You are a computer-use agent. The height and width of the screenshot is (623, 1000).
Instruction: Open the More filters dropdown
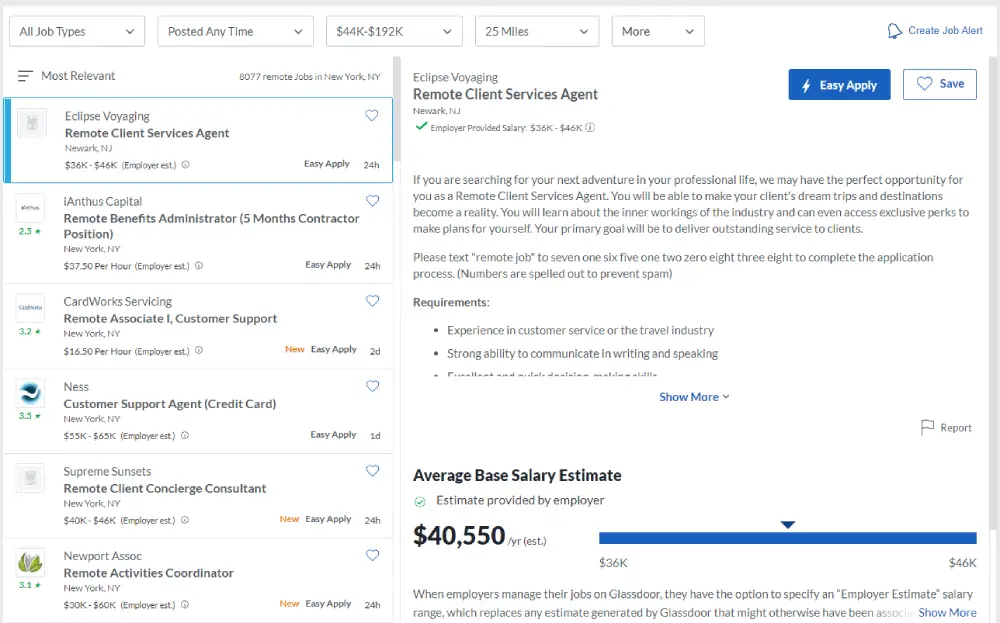tap(658, 31)
